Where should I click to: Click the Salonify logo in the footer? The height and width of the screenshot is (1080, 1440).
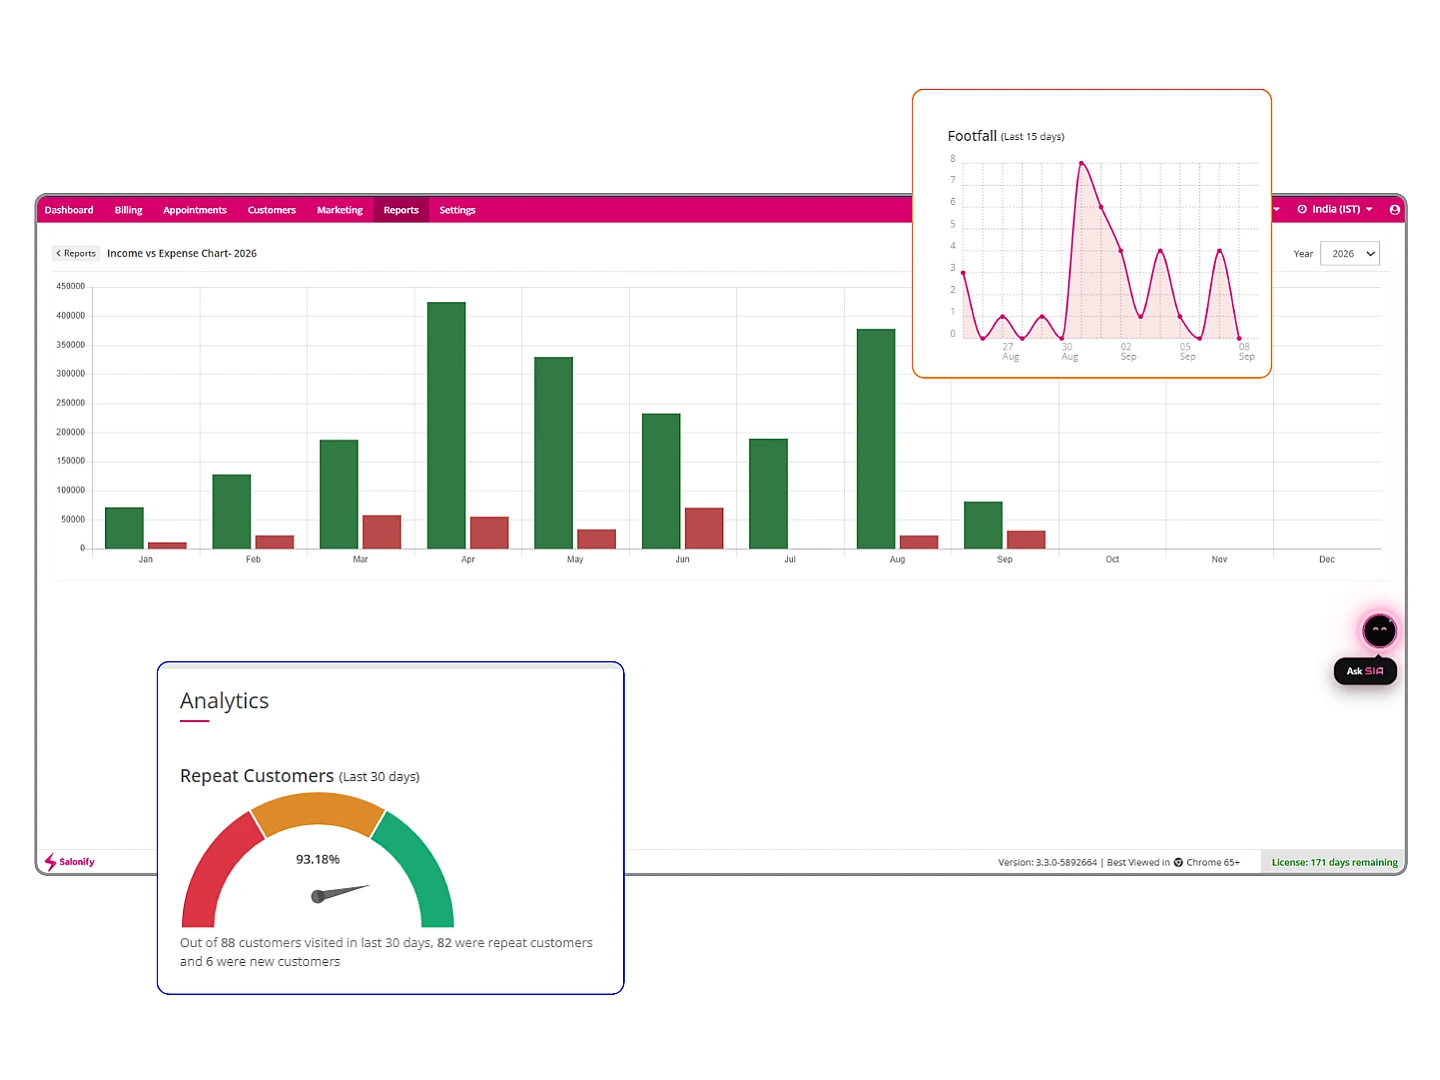[69, 861]
